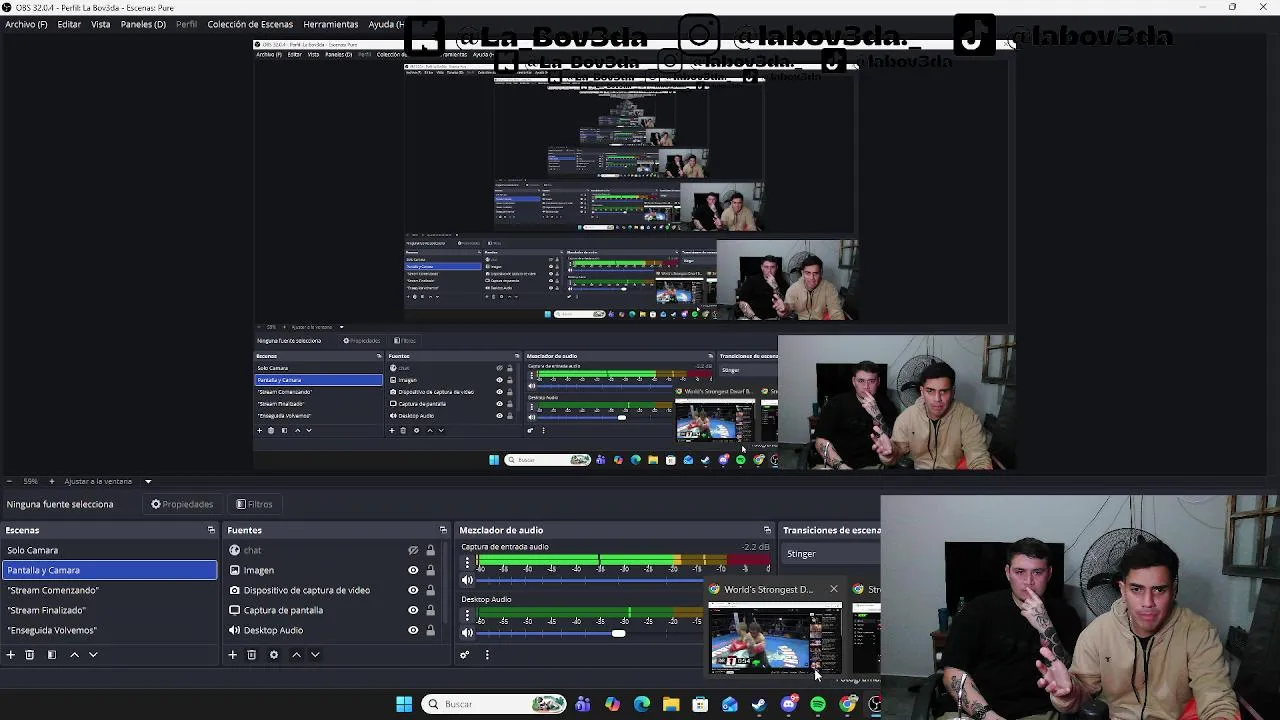This screenshot has height=720, width=1280.
Task: Pop out the Escenas dock
Action: pos(211,530)
